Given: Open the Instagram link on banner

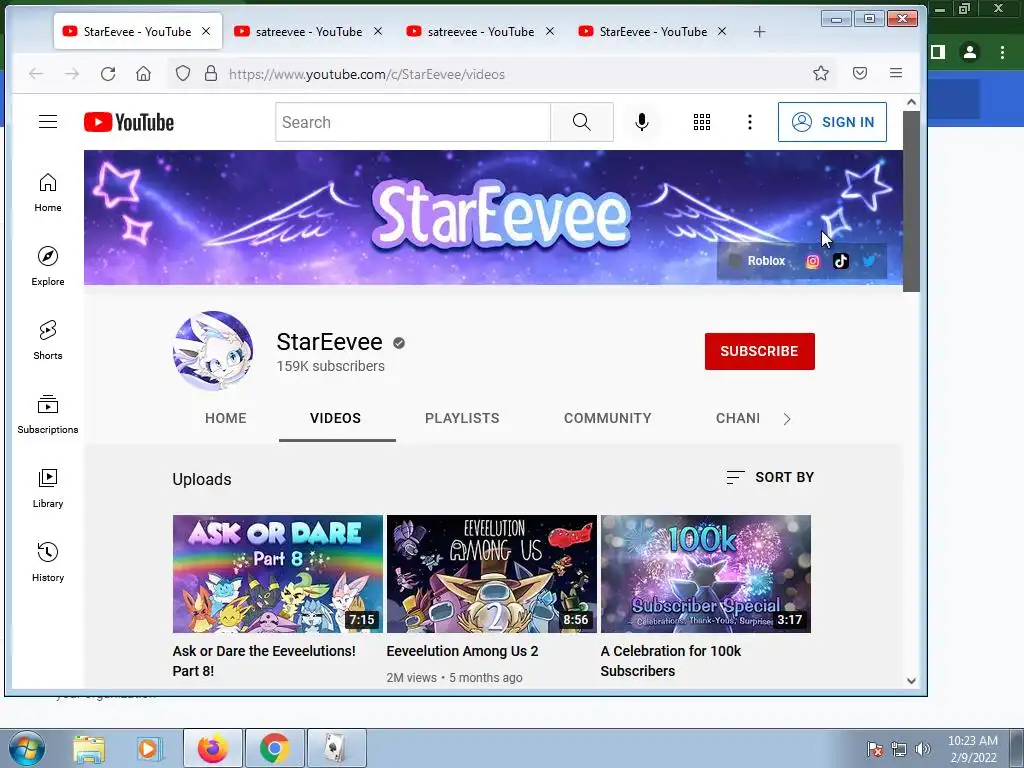Looking at the screenshot, I should pos(812,261).
